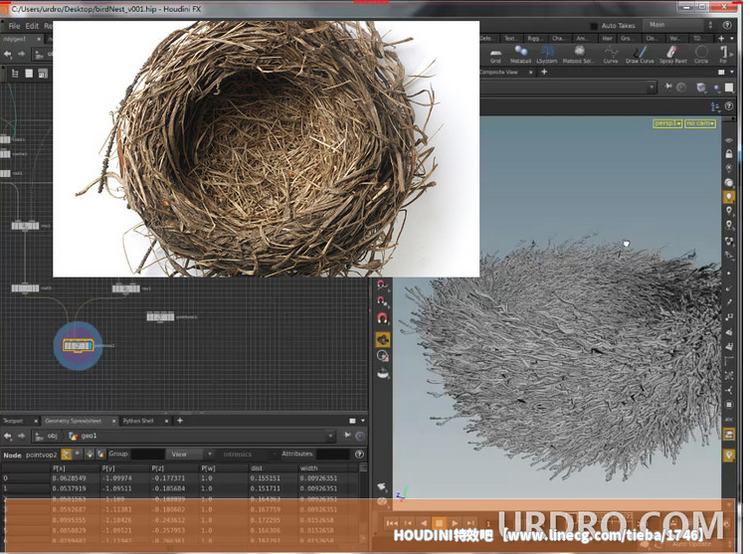Select the Spray Paint shelf tool
750x554 pixels.
point(673,55)
